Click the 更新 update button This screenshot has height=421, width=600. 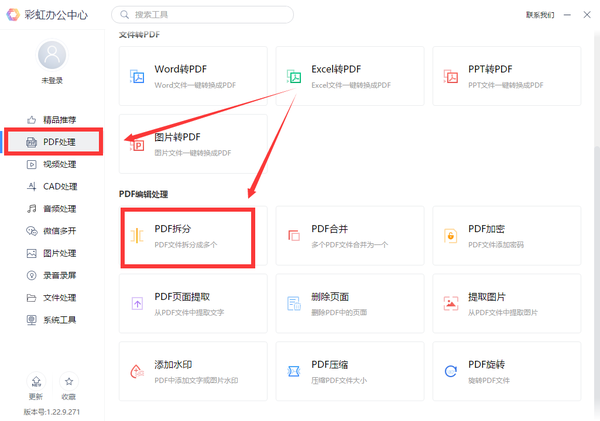pos(36,387)
